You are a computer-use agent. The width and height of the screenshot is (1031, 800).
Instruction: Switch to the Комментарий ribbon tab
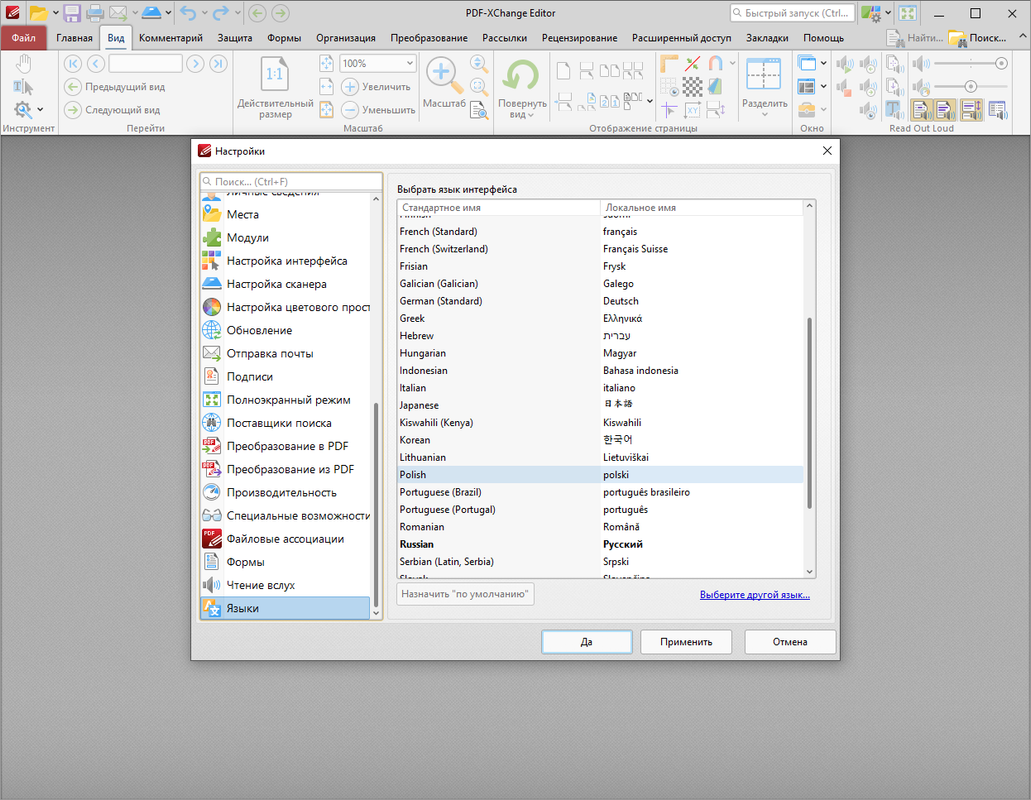pos(171,38)
